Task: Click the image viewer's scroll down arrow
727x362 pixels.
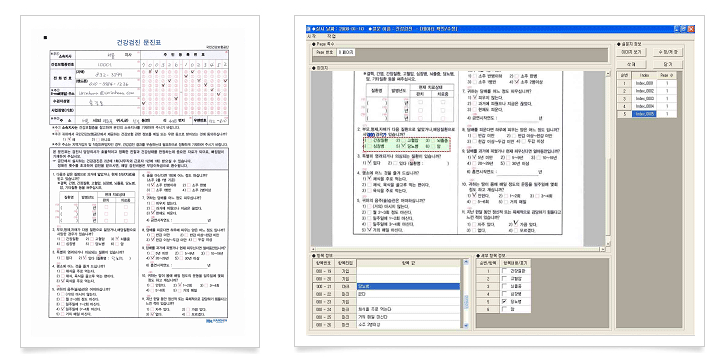Action: tap(609, 243)
